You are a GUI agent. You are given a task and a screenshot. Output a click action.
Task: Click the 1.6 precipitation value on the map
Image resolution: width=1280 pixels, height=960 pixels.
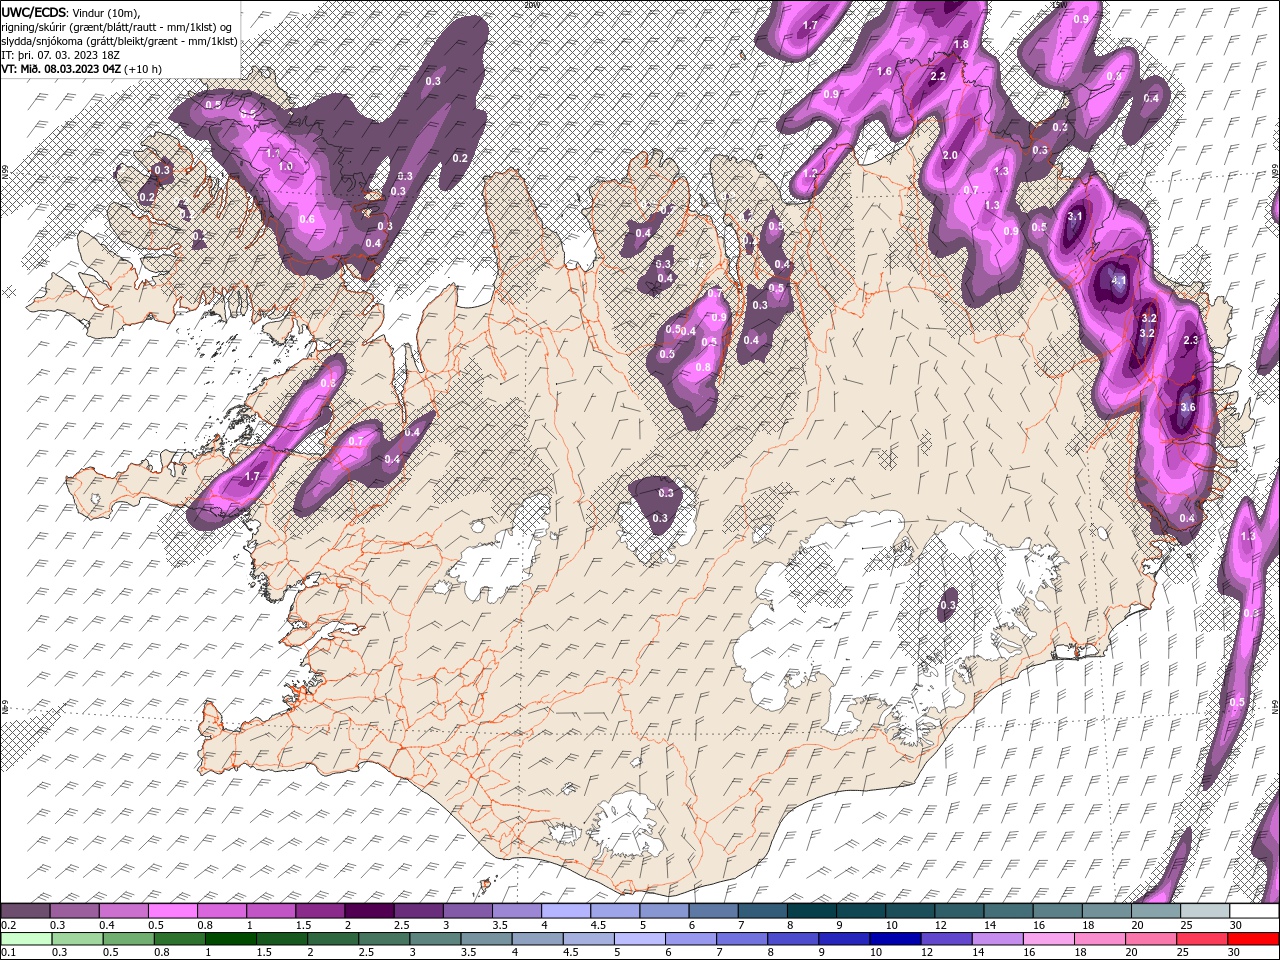coord(884,72)
